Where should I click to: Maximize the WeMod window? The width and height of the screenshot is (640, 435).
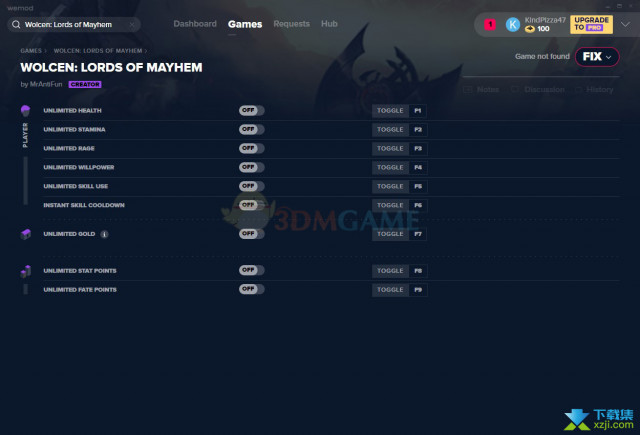click(x=619, y=6)
